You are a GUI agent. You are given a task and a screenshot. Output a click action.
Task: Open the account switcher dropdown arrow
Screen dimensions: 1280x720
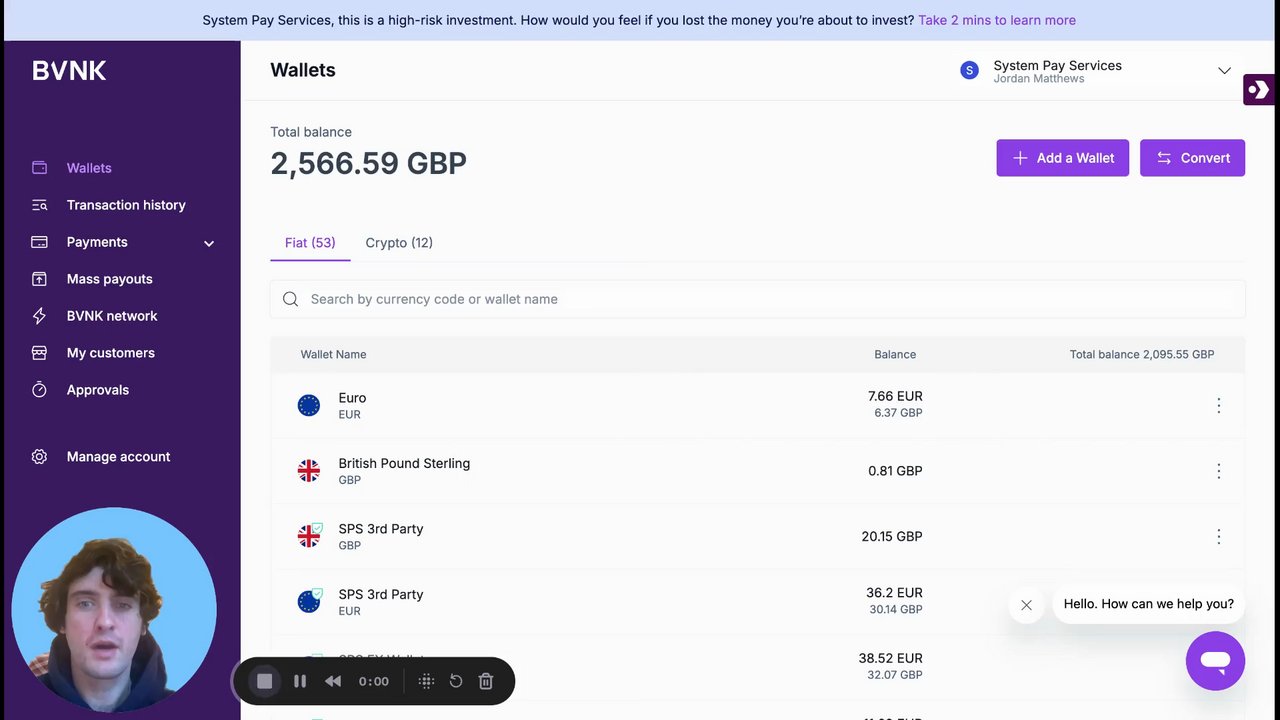(x=1224, y=70)
